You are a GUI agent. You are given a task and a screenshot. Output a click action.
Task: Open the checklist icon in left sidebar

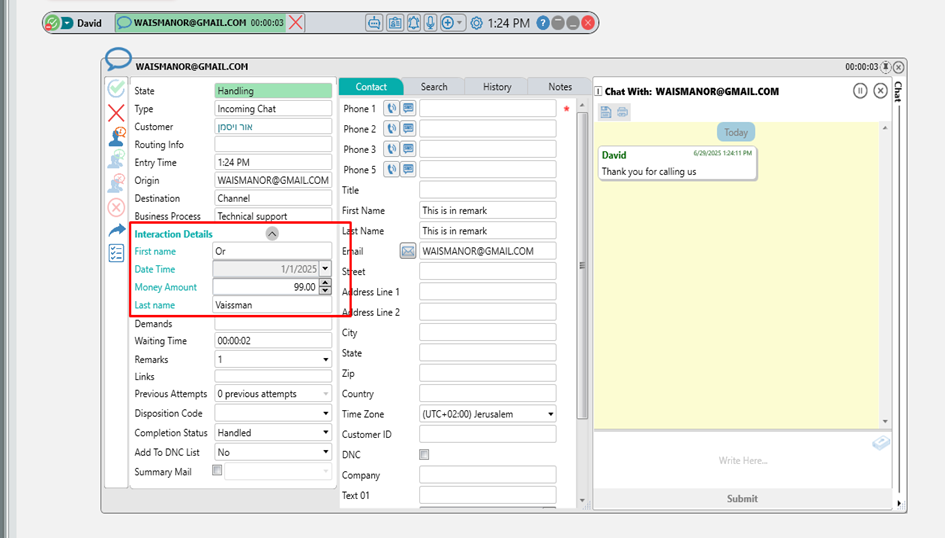(x=116, y=253)
